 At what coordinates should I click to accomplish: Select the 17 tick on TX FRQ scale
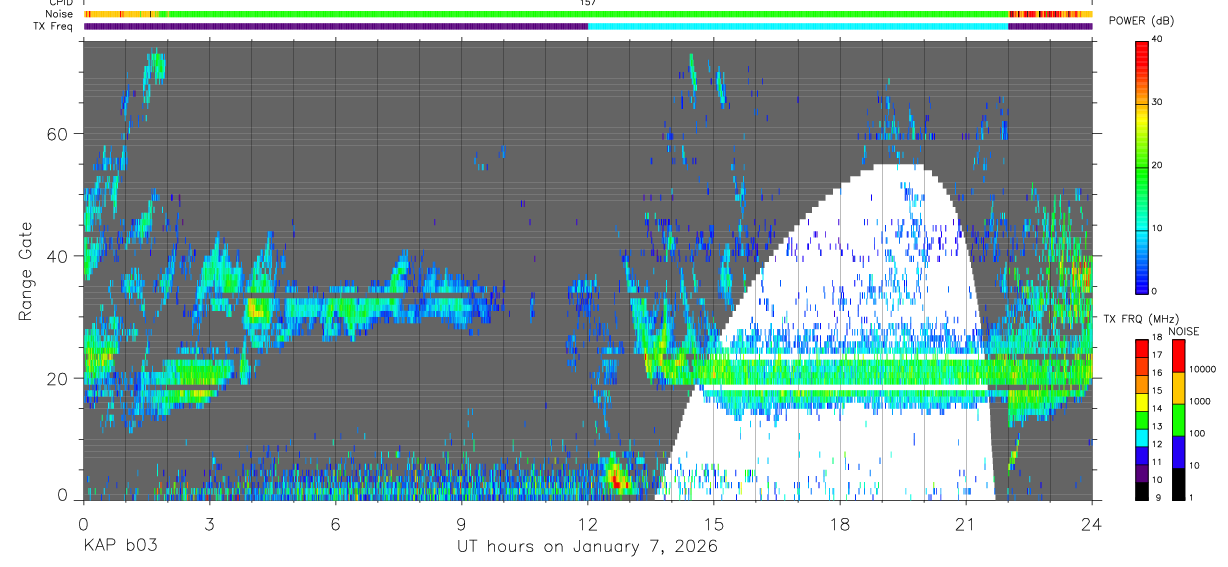point(1156,355)
